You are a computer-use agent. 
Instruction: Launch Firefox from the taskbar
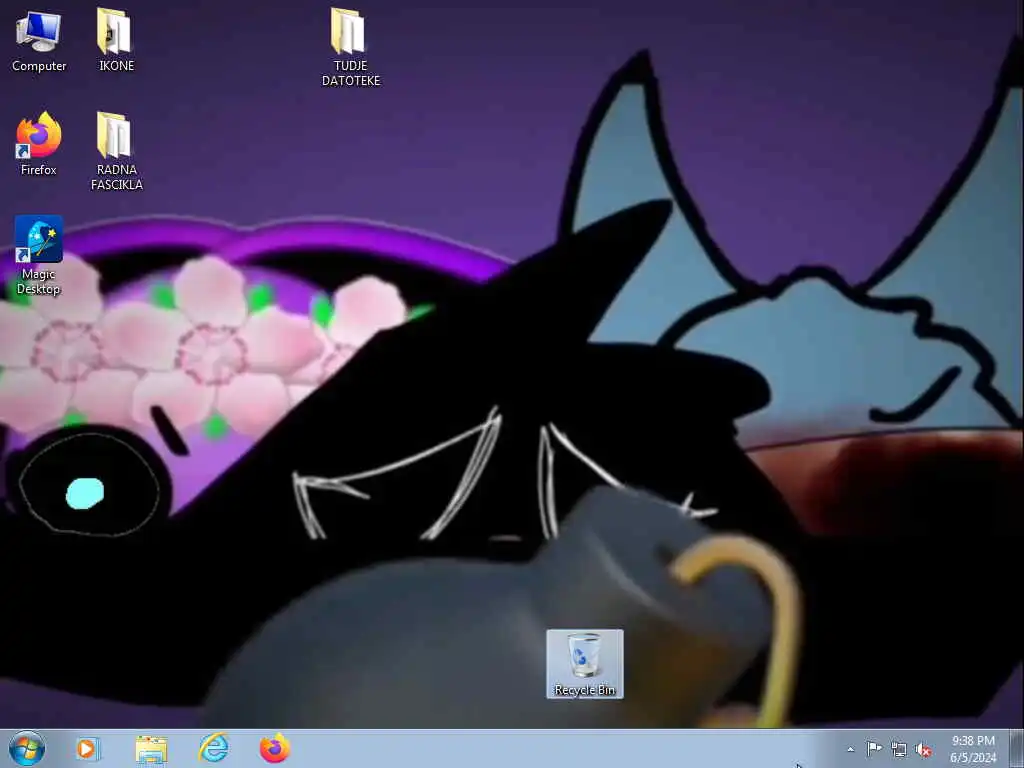tap(275, 748)
